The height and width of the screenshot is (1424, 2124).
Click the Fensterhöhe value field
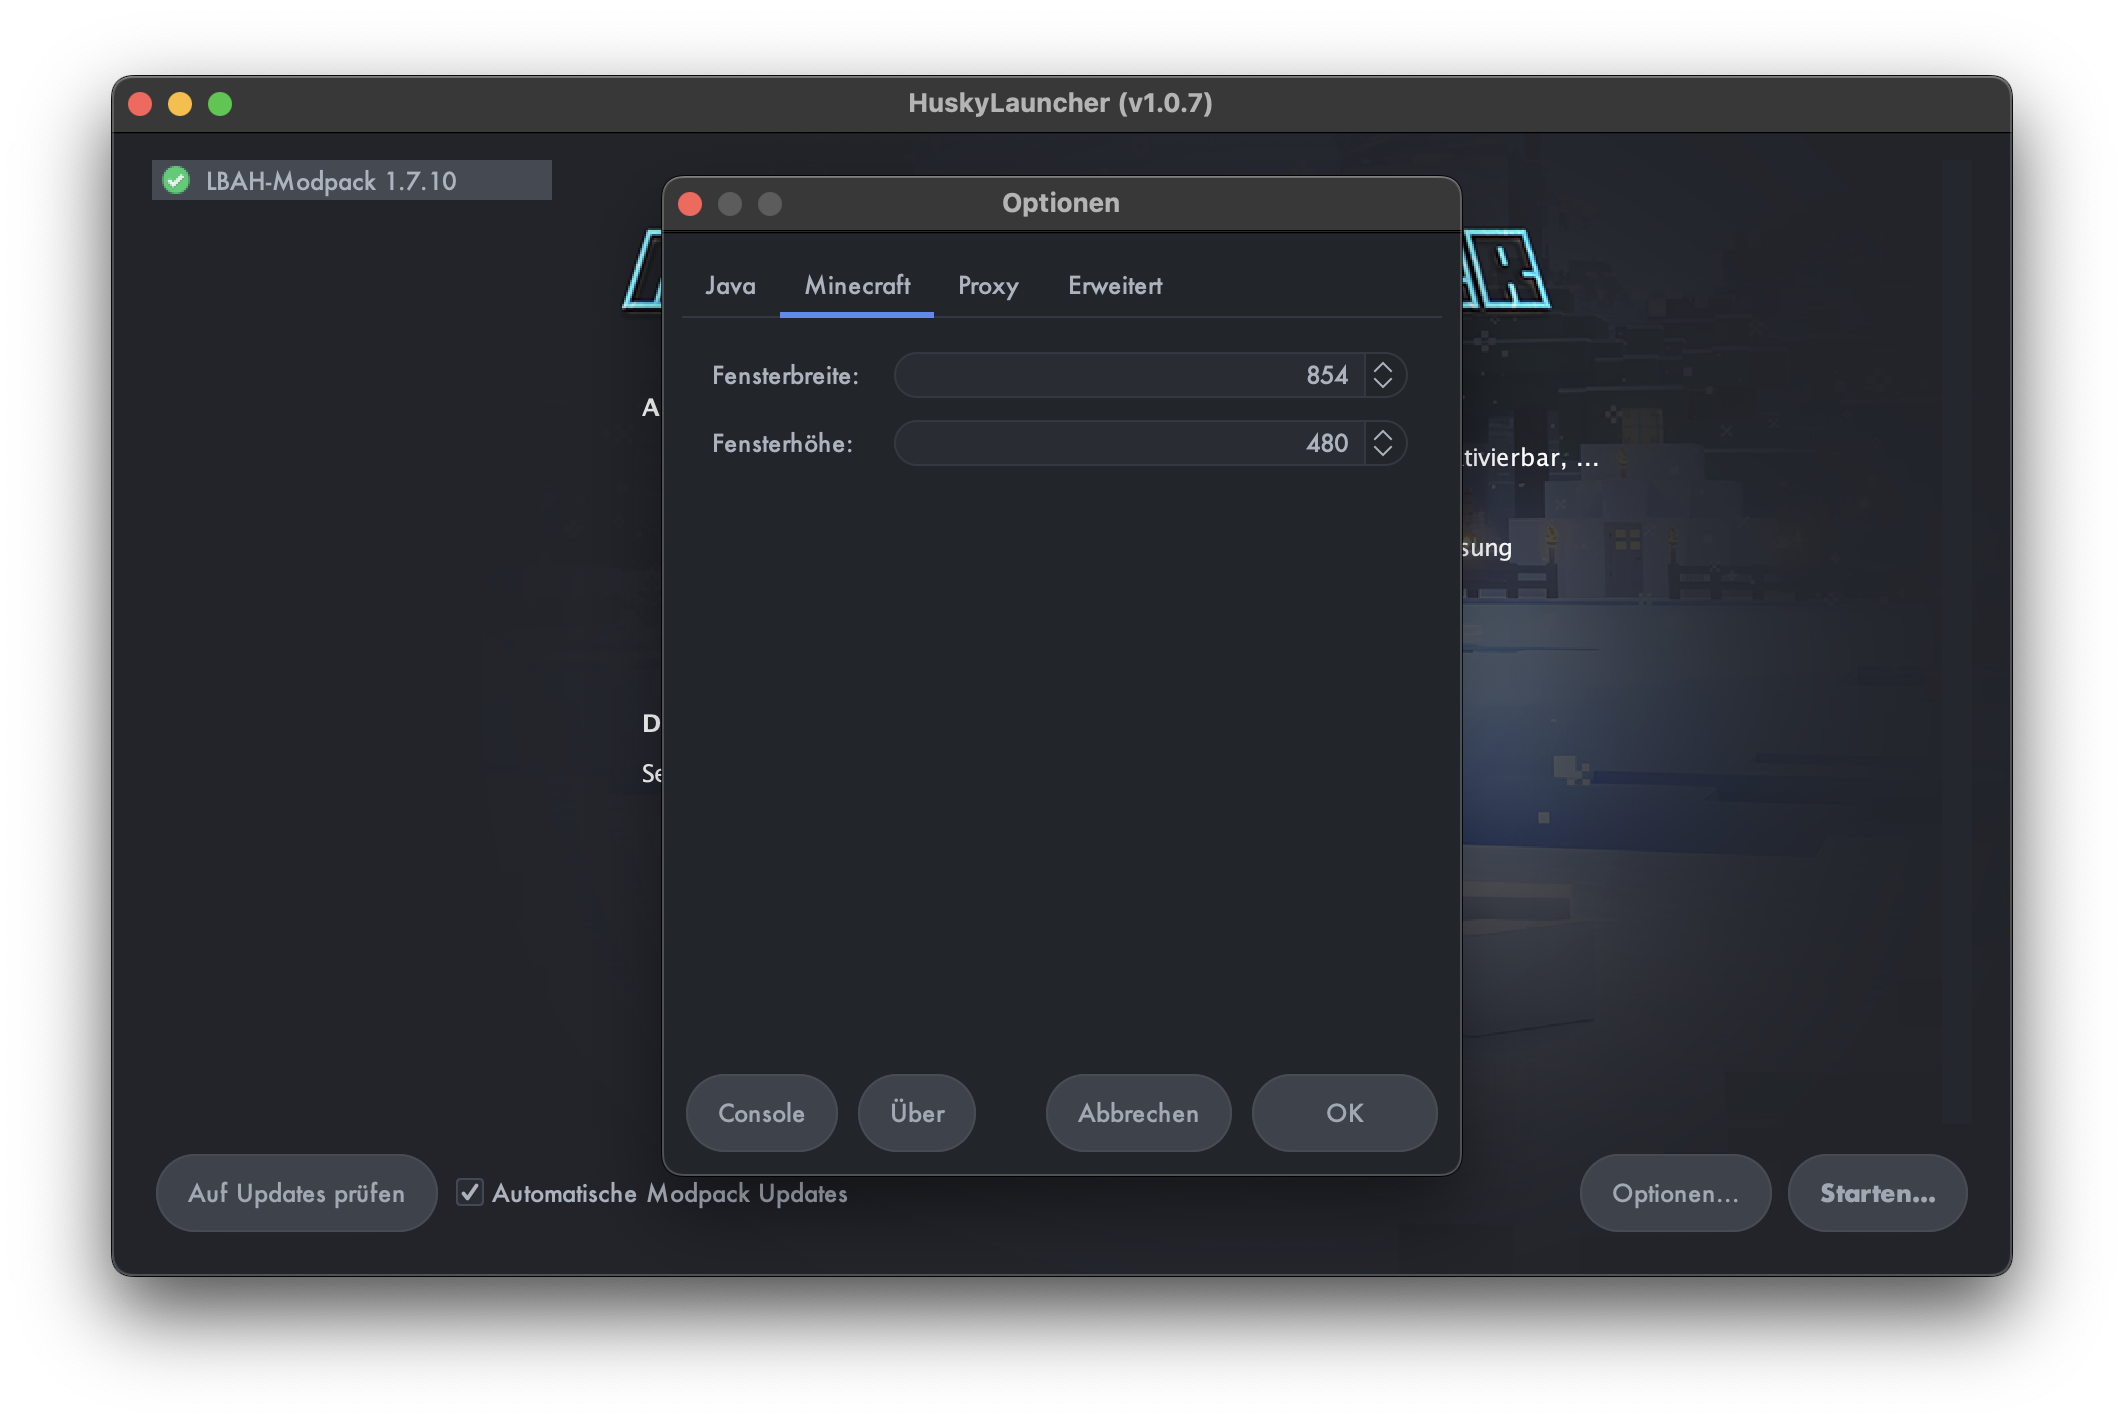pyautogui.click(x=1129, y=443)
